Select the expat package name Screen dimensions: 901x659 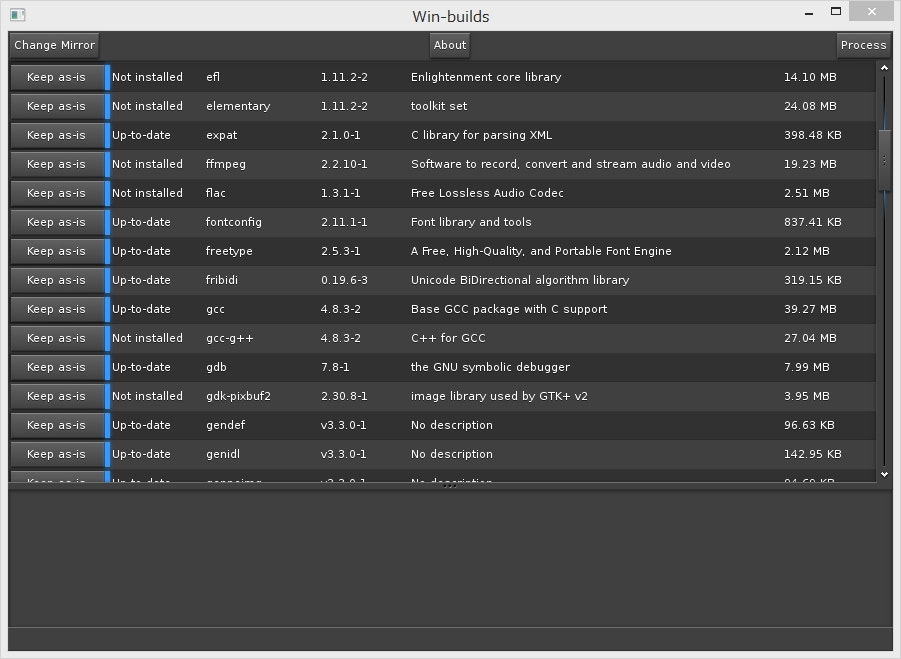pos(221,136)
